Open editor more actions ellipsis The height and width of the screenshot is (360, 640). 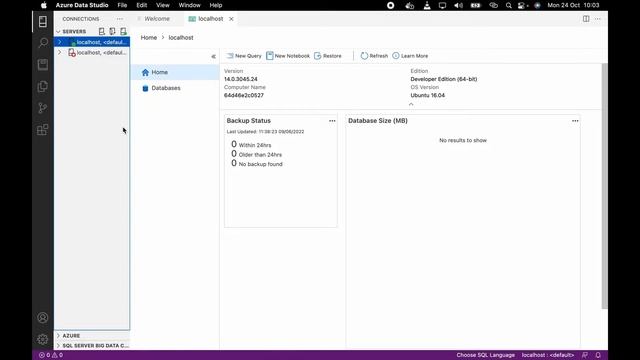pos(598,19)
